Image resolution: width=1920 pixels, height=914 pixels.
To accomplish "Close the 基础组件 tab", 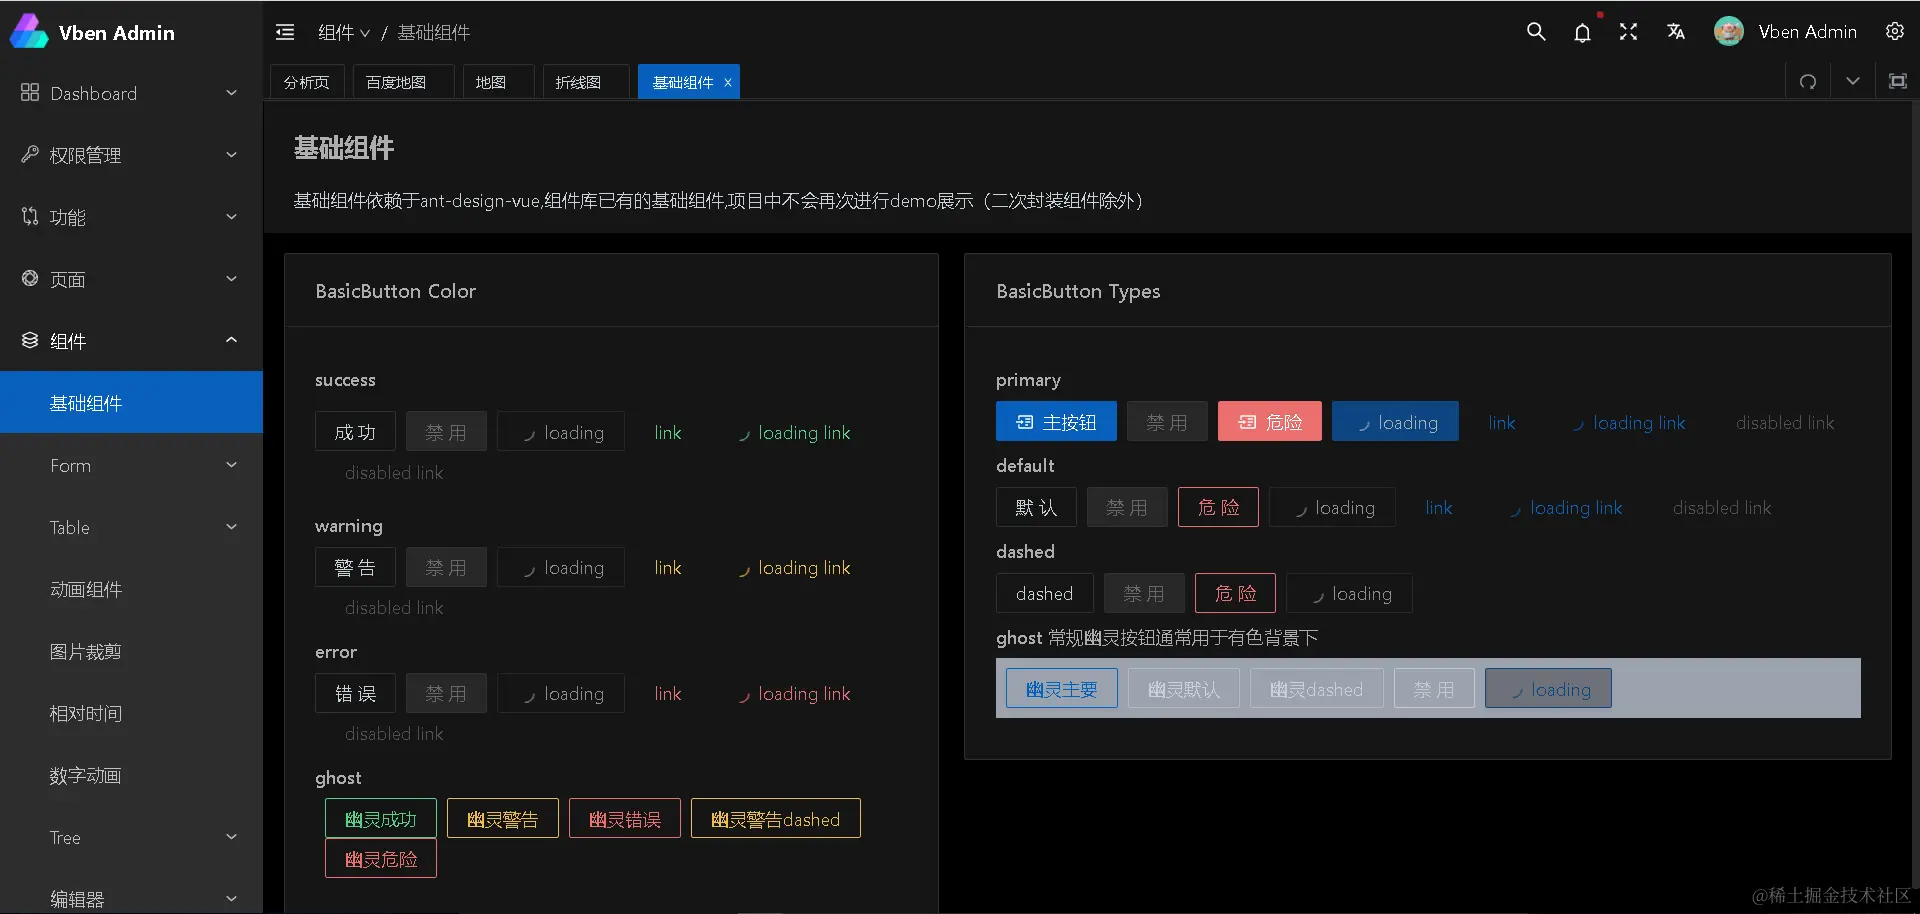I will pyautogui.click(x=728, y=83).
